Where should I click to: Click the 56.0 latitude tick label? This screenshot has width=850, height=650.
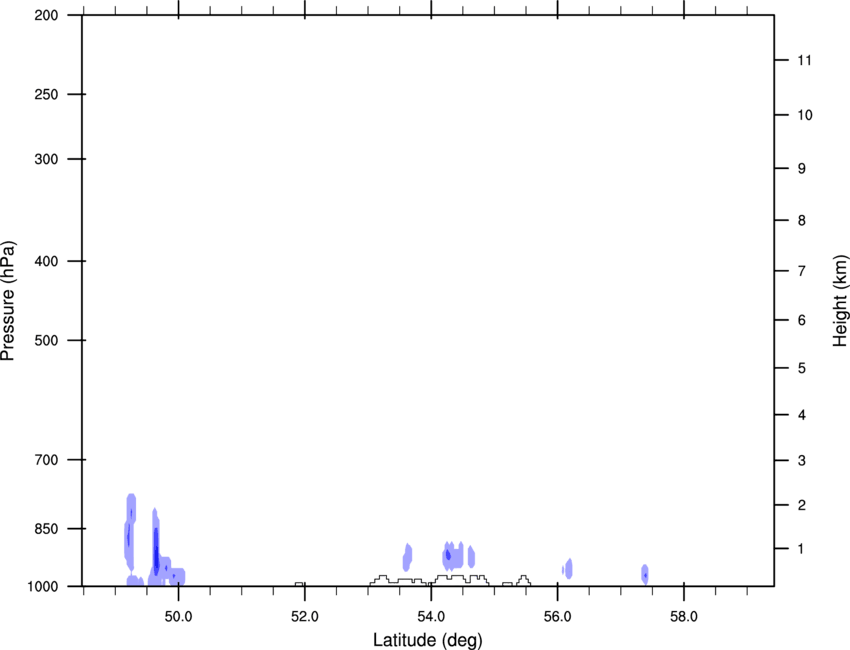(557, 616)
